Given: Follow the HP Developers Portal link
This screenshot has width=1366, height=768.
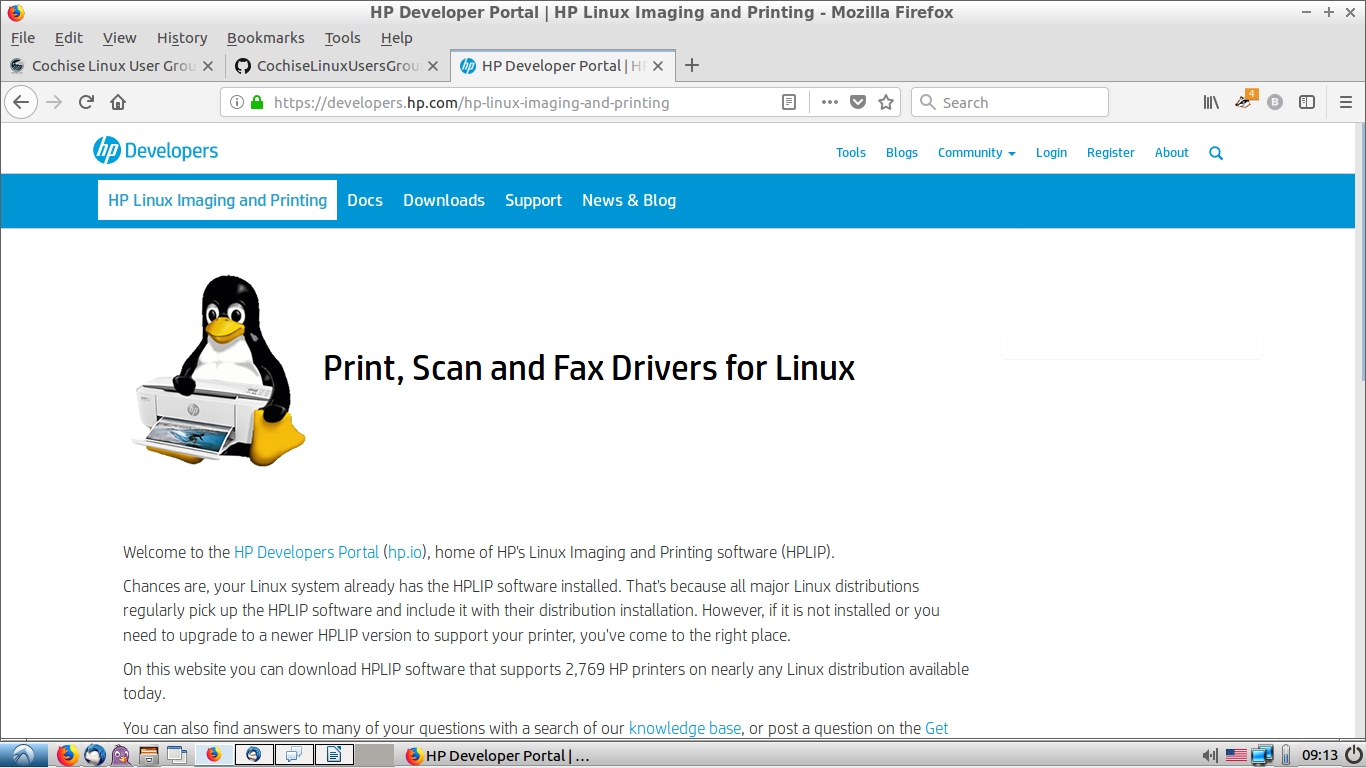Looking at the screenshot, I should click(306, 552).
